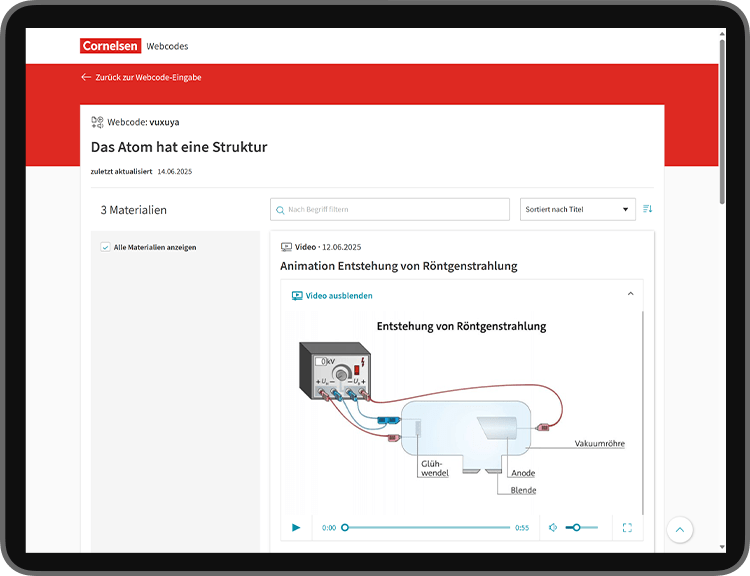This screenshot has height=576, width=750.
Task: Collapse the video panel with the chevron
Action: (630, 294)
